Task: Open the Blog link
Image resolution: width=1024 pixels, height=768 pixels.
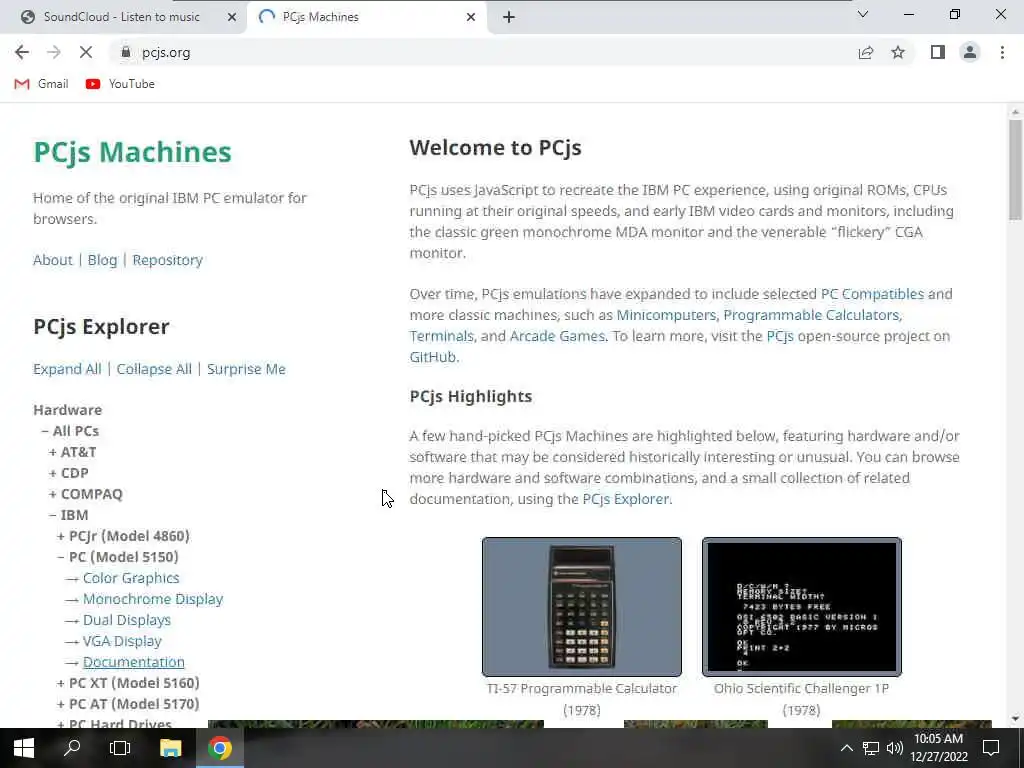Action: pyautogui.click(x=103, y=260)
